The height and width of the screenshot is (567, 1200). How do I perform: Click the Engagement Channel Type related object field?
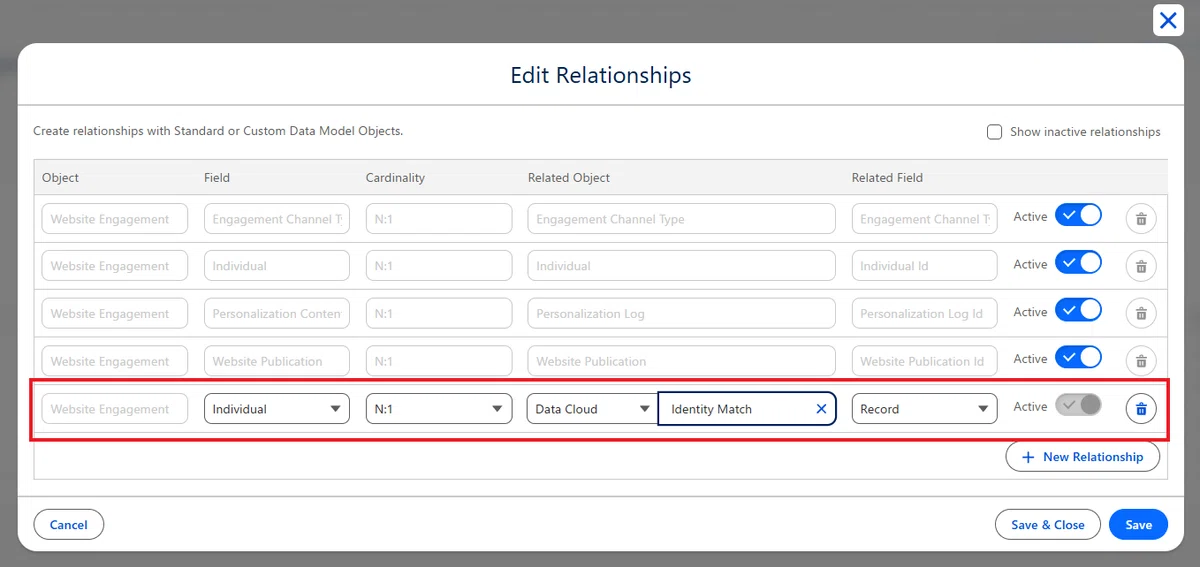(682, 219)
